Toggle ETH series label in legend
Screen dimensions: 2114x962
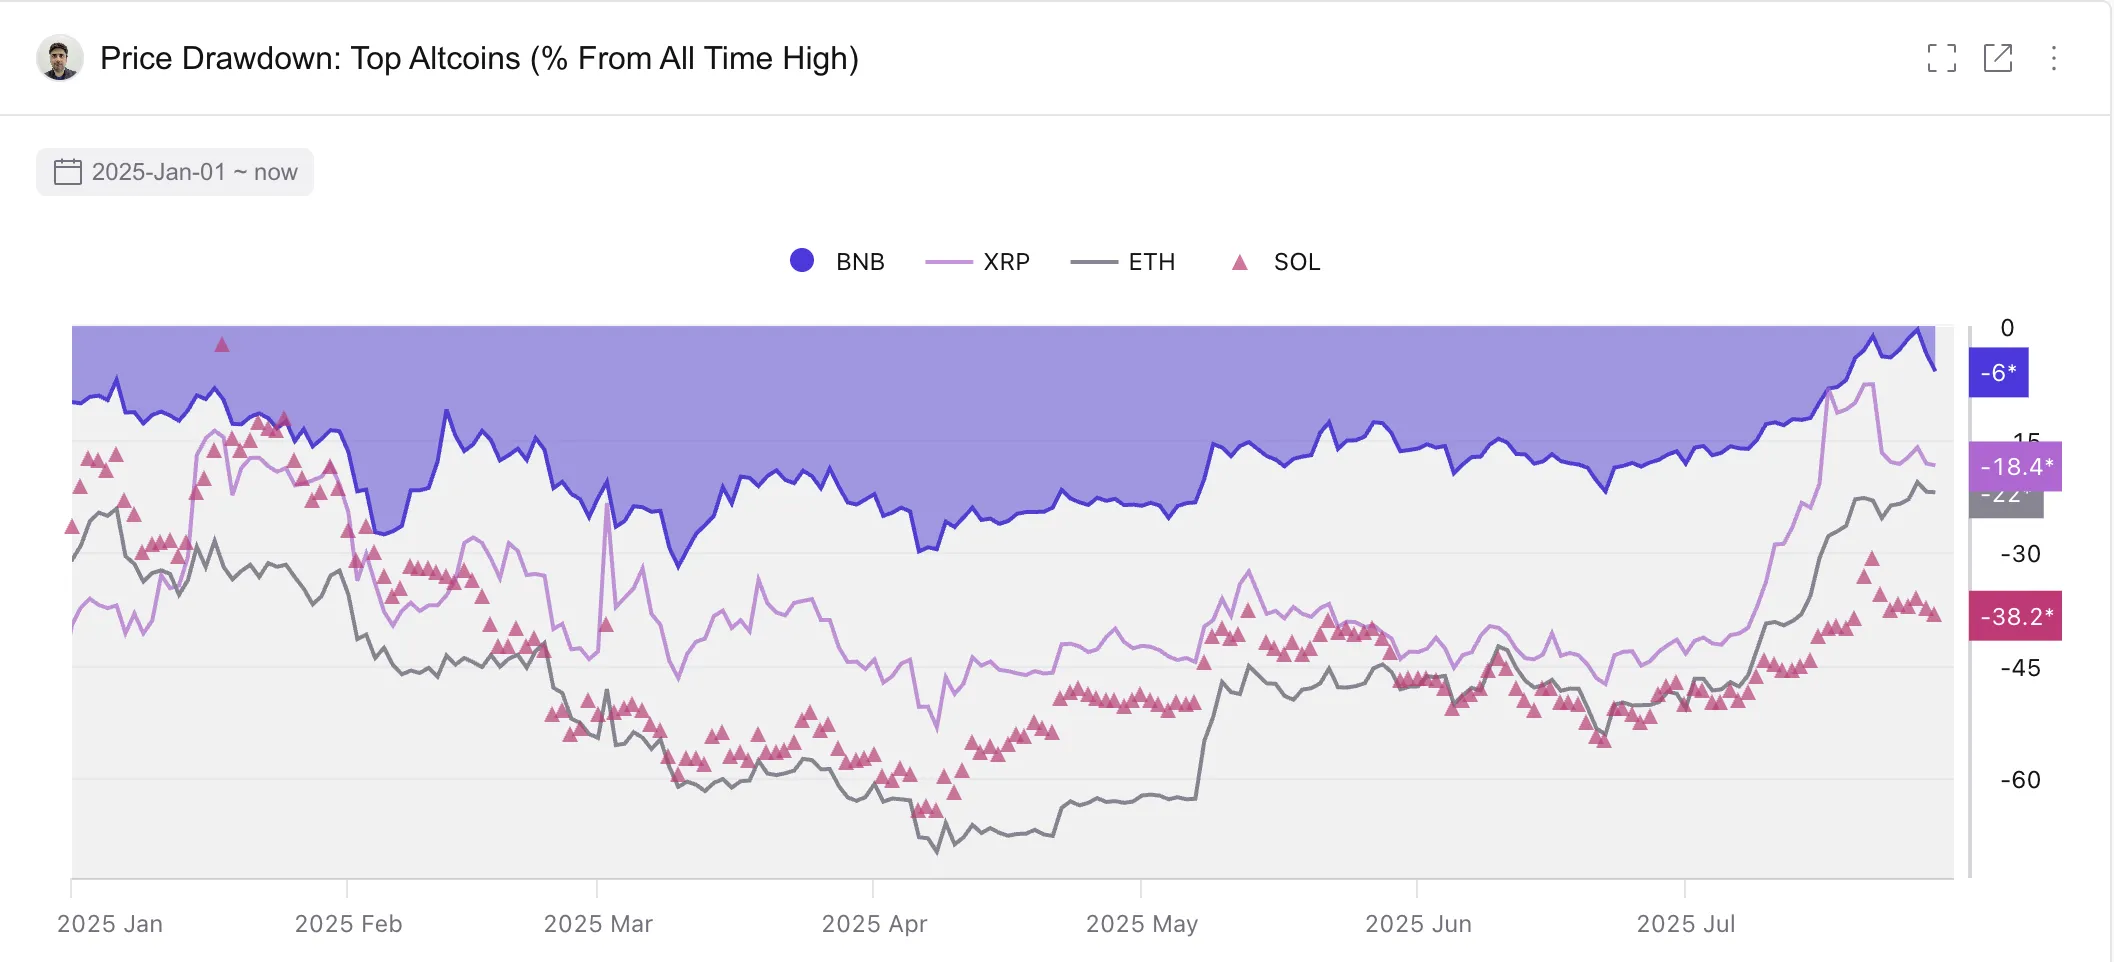click(x=1151, y=262)
